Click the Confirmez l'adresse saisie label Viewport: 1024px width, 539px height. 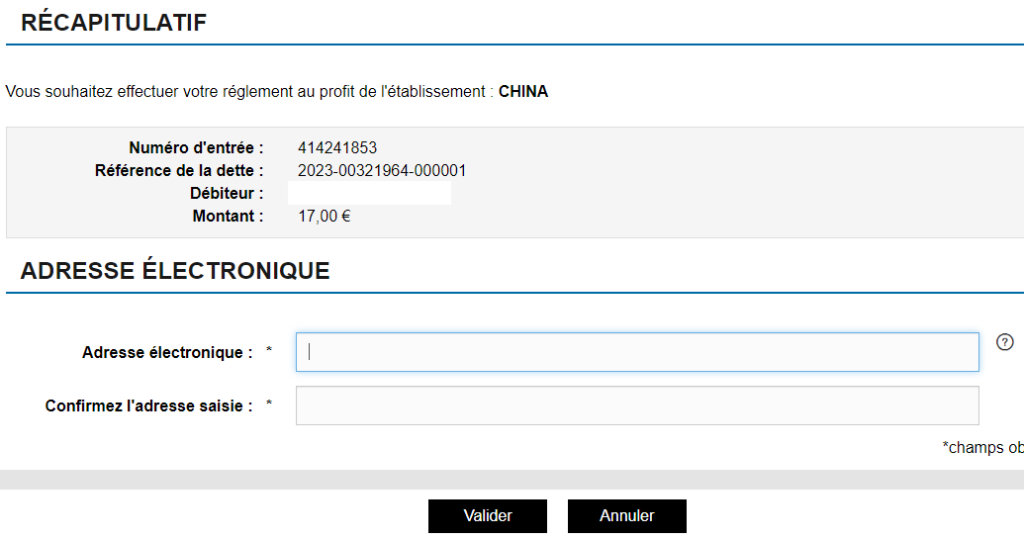click(x=149, y=406)
